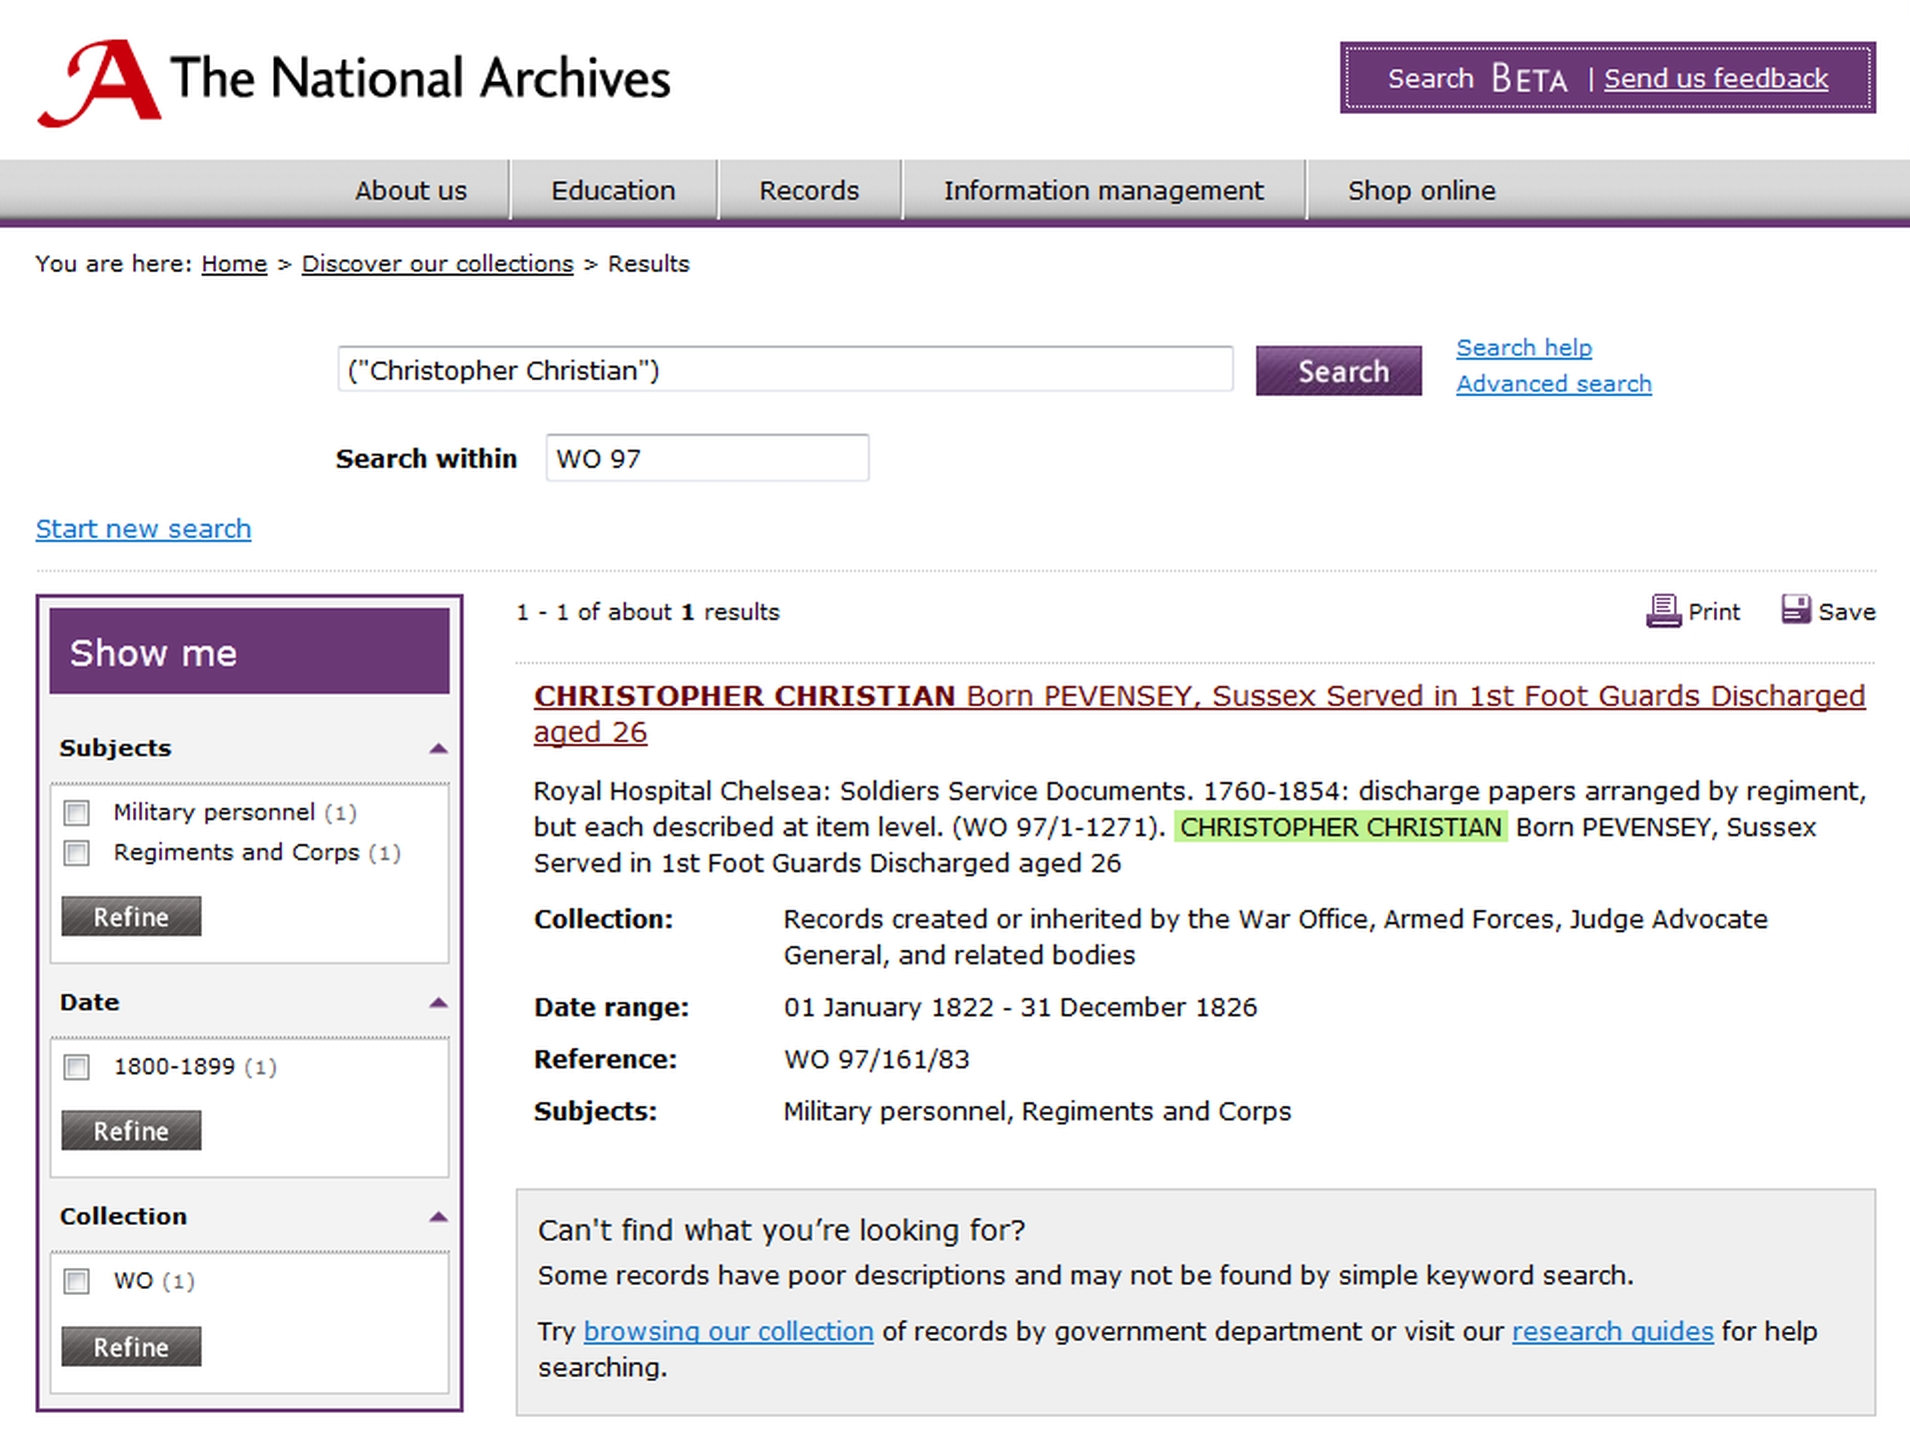Click the purple Search button

[x=1338, y=371]
